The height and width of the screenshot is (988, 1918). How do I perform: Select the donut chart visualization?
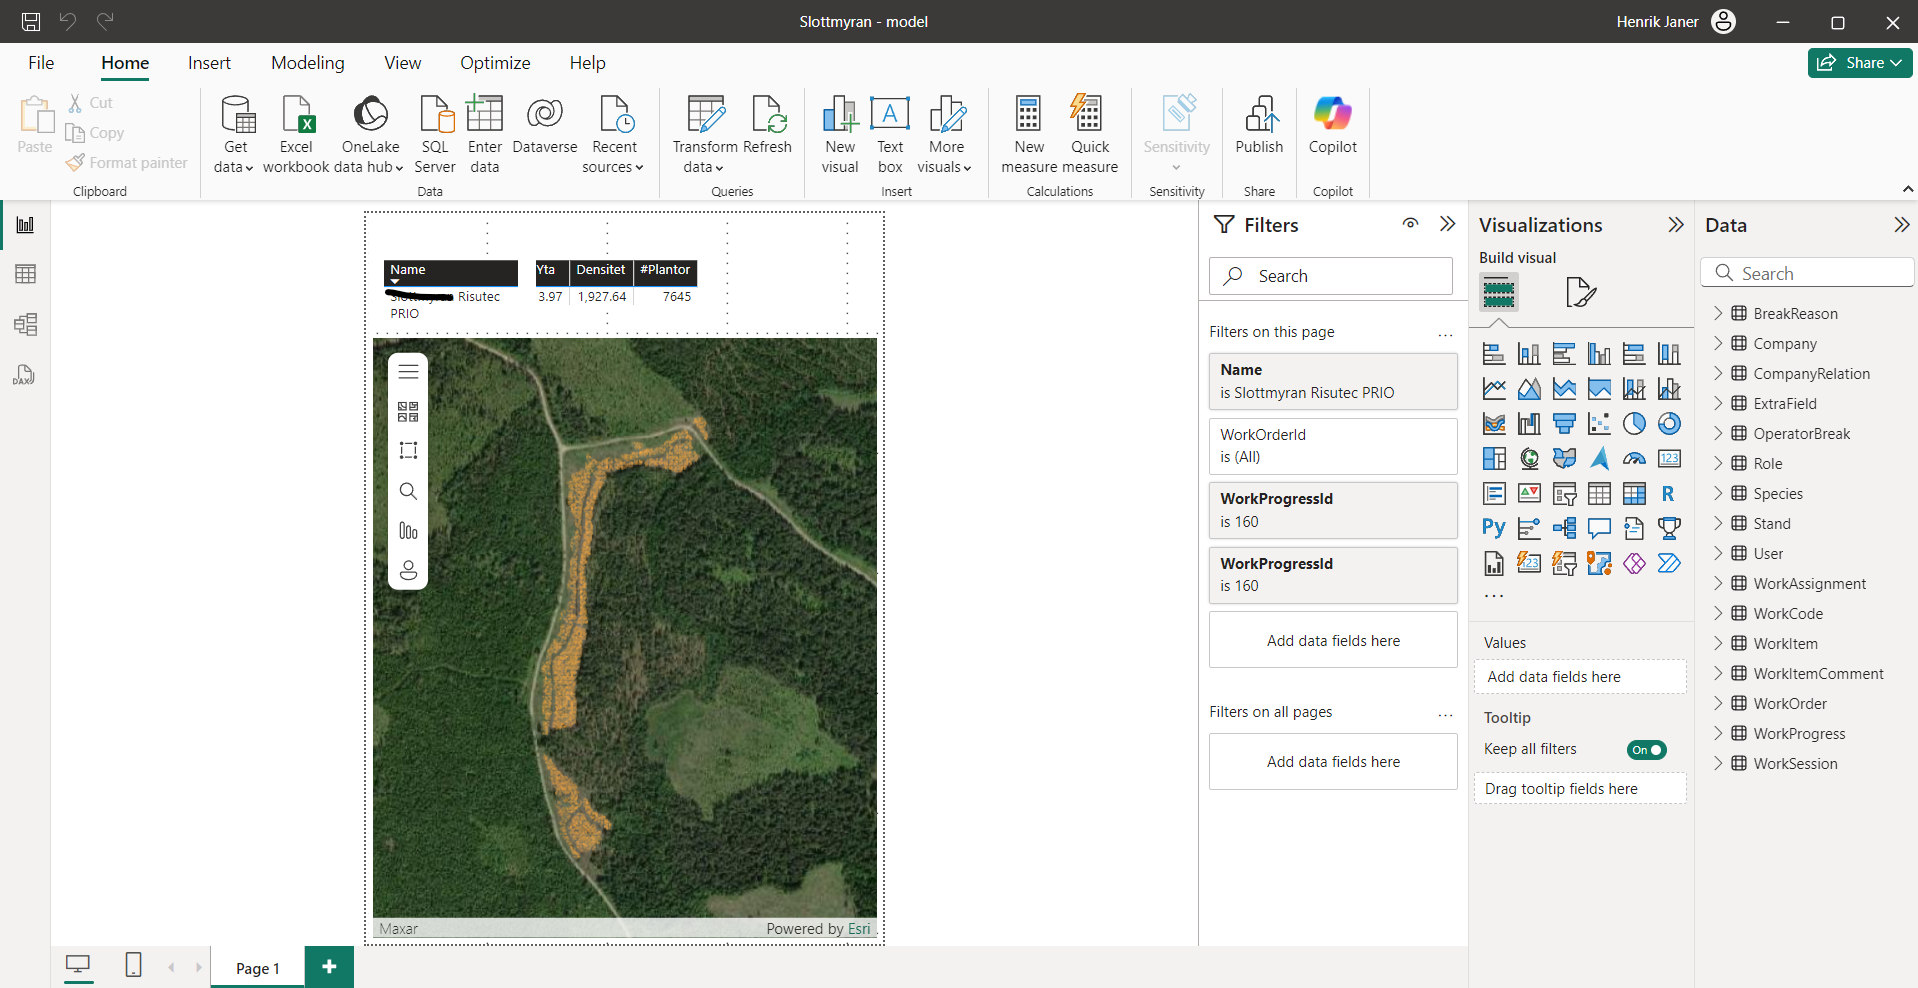[1669, 423]
